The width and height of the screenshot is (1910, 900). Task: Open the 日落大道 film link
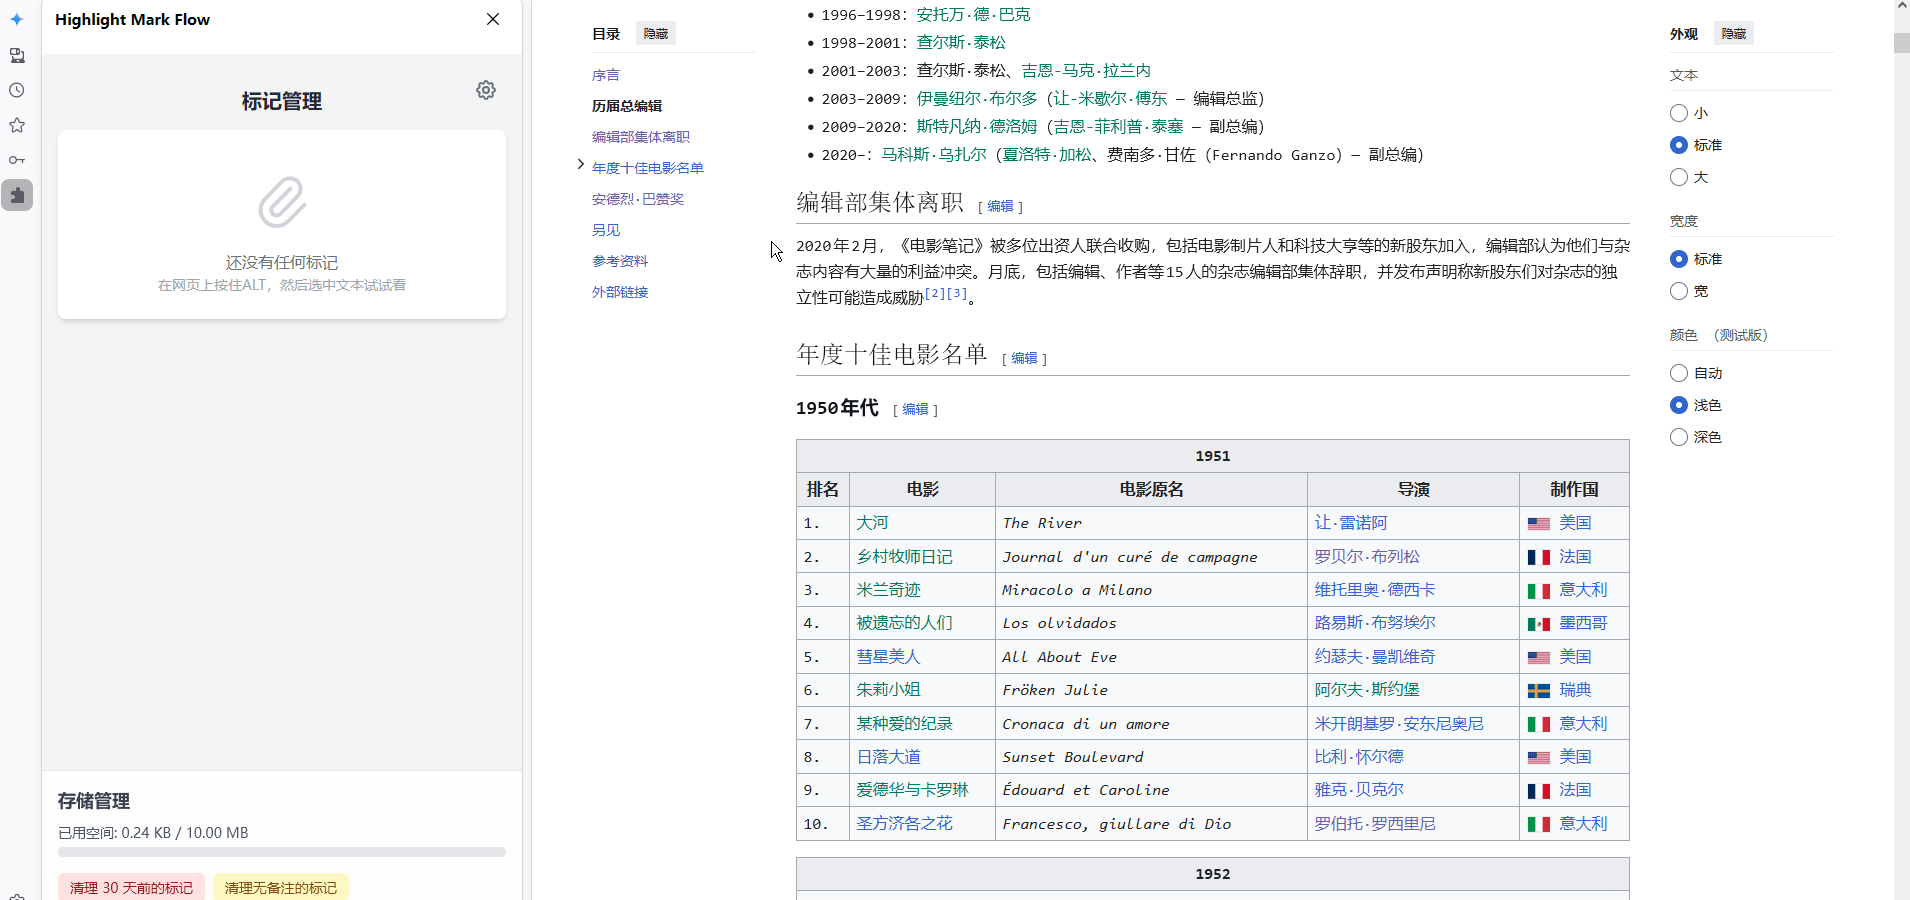click(888, 757)
